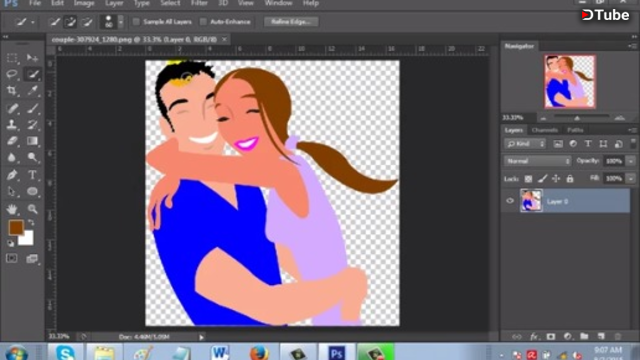Toggle Lock position
The height and width of the screenshot is (360, 640).
pyautogui.click(x=556, y=178)
